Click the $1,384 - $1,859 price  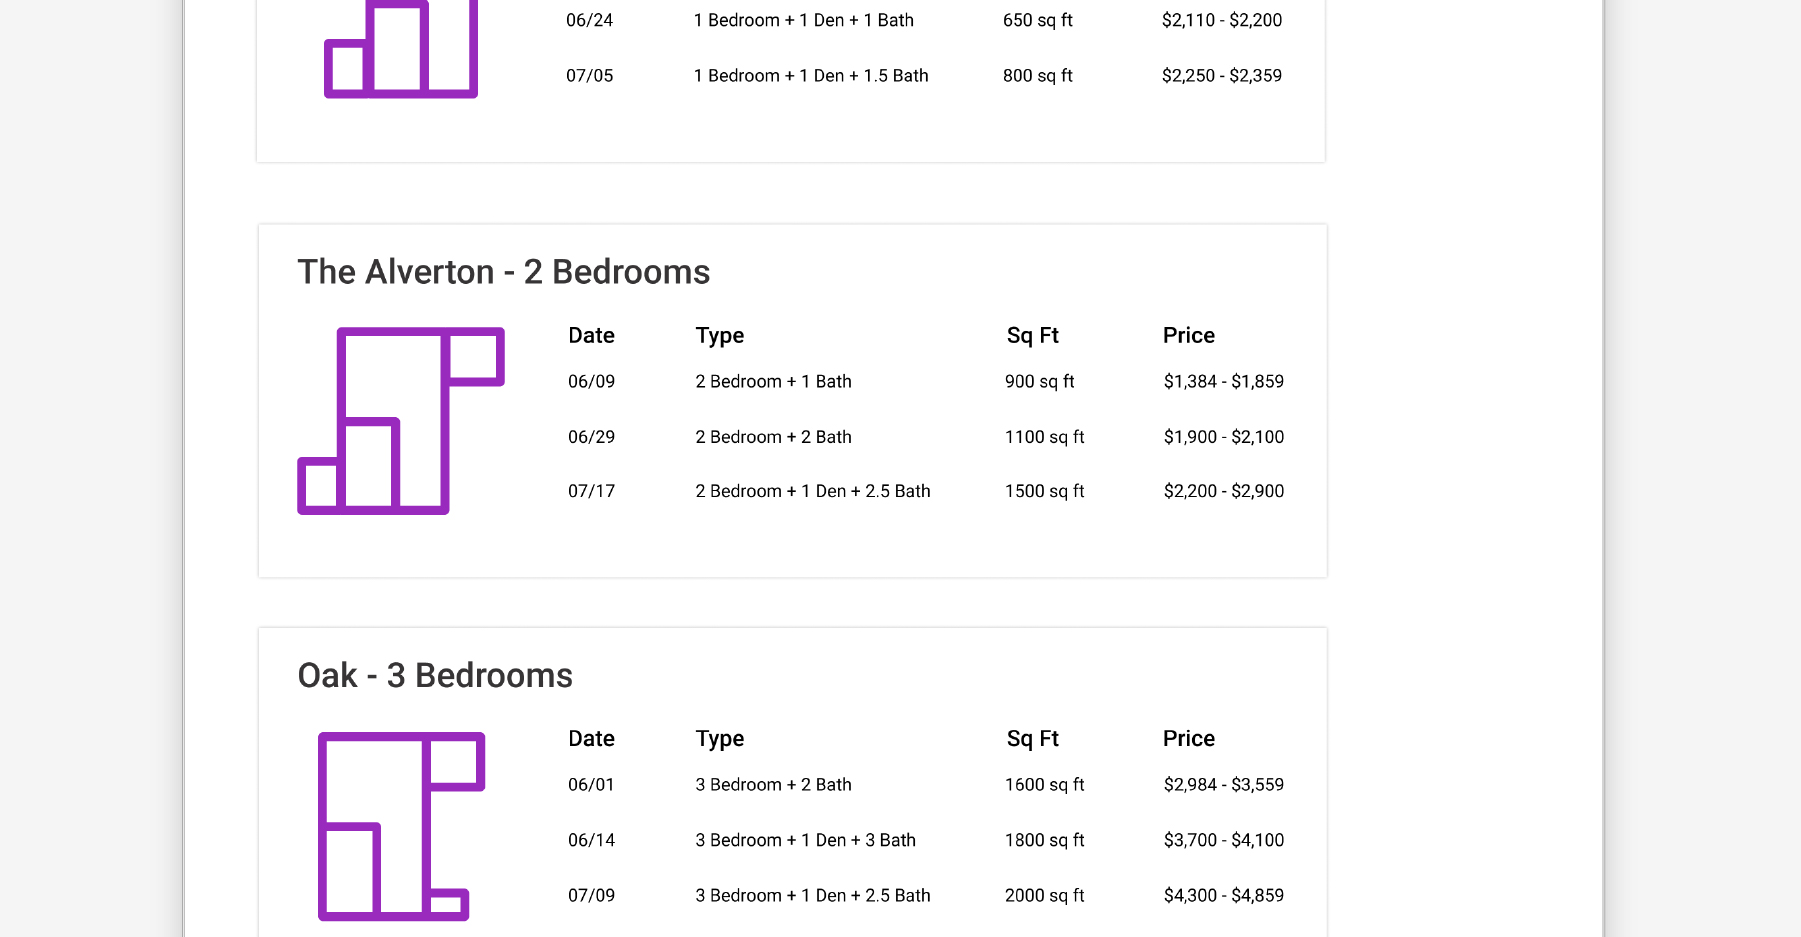pyautogui.click(x=1223, y=382)
